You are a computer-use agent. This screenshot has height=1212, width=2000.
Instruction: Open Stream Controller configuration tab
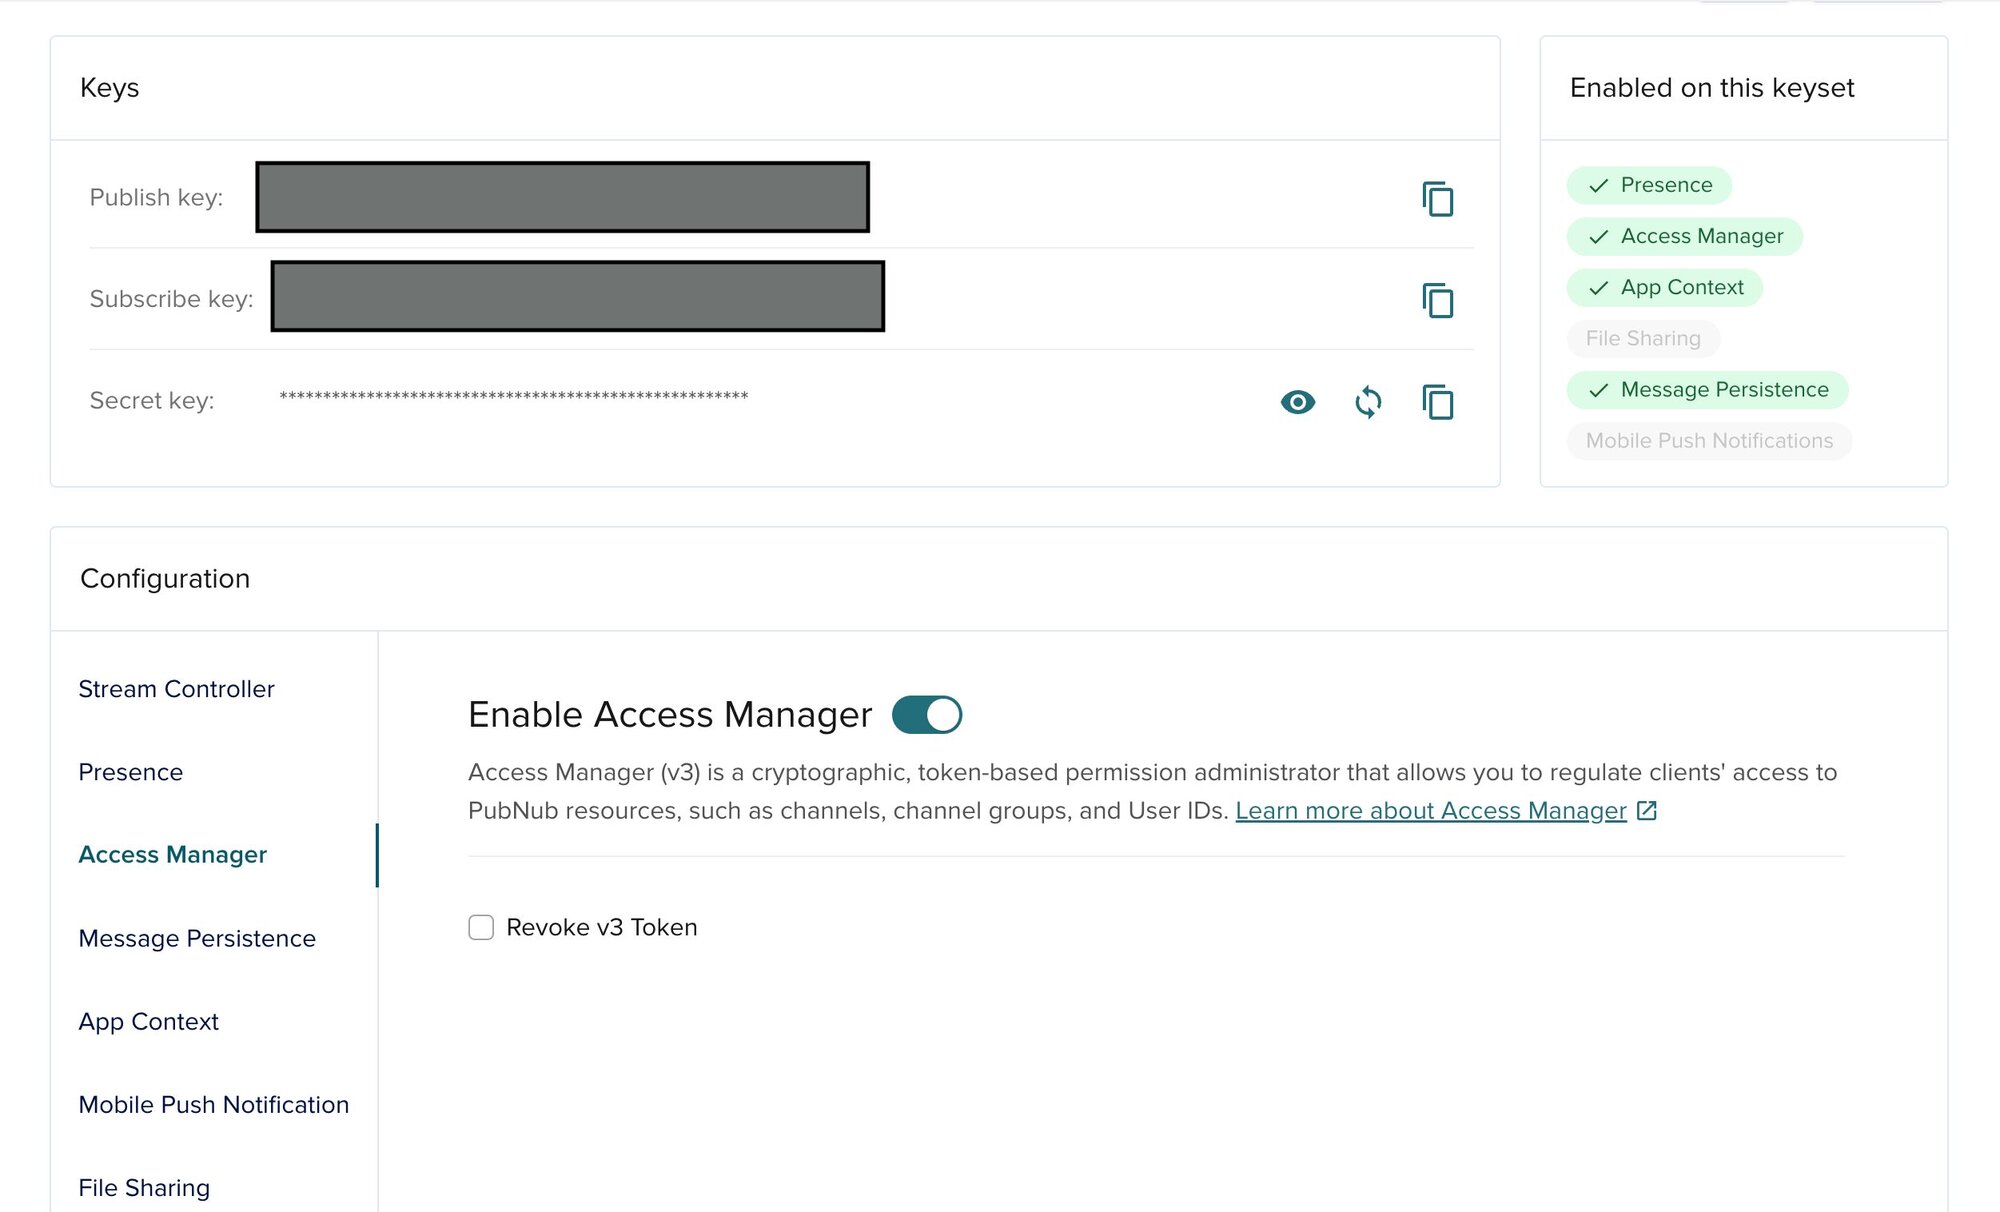pyautogui.click(x=176, y=689)
